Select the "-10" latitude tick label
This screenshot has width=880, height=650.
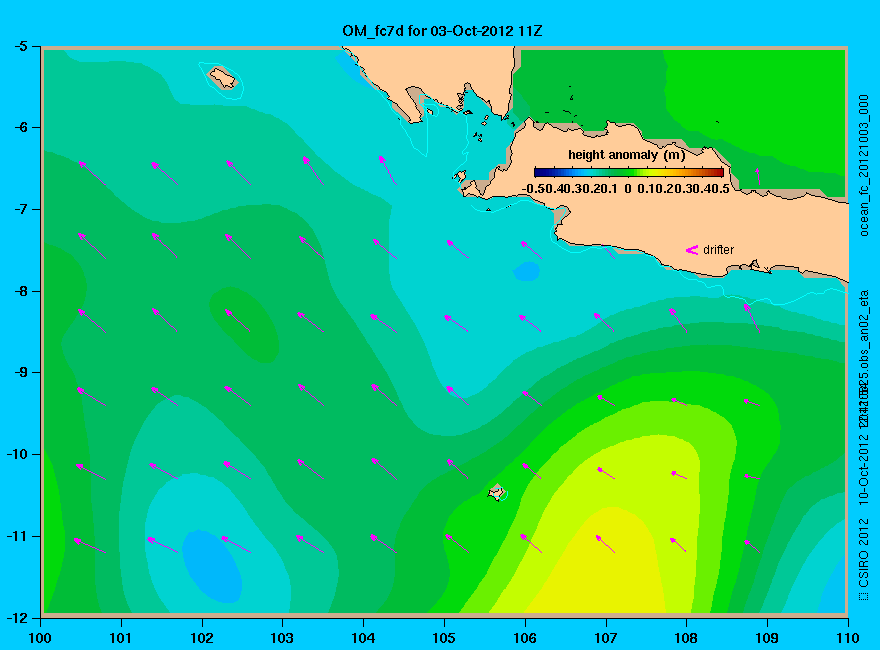17,454
